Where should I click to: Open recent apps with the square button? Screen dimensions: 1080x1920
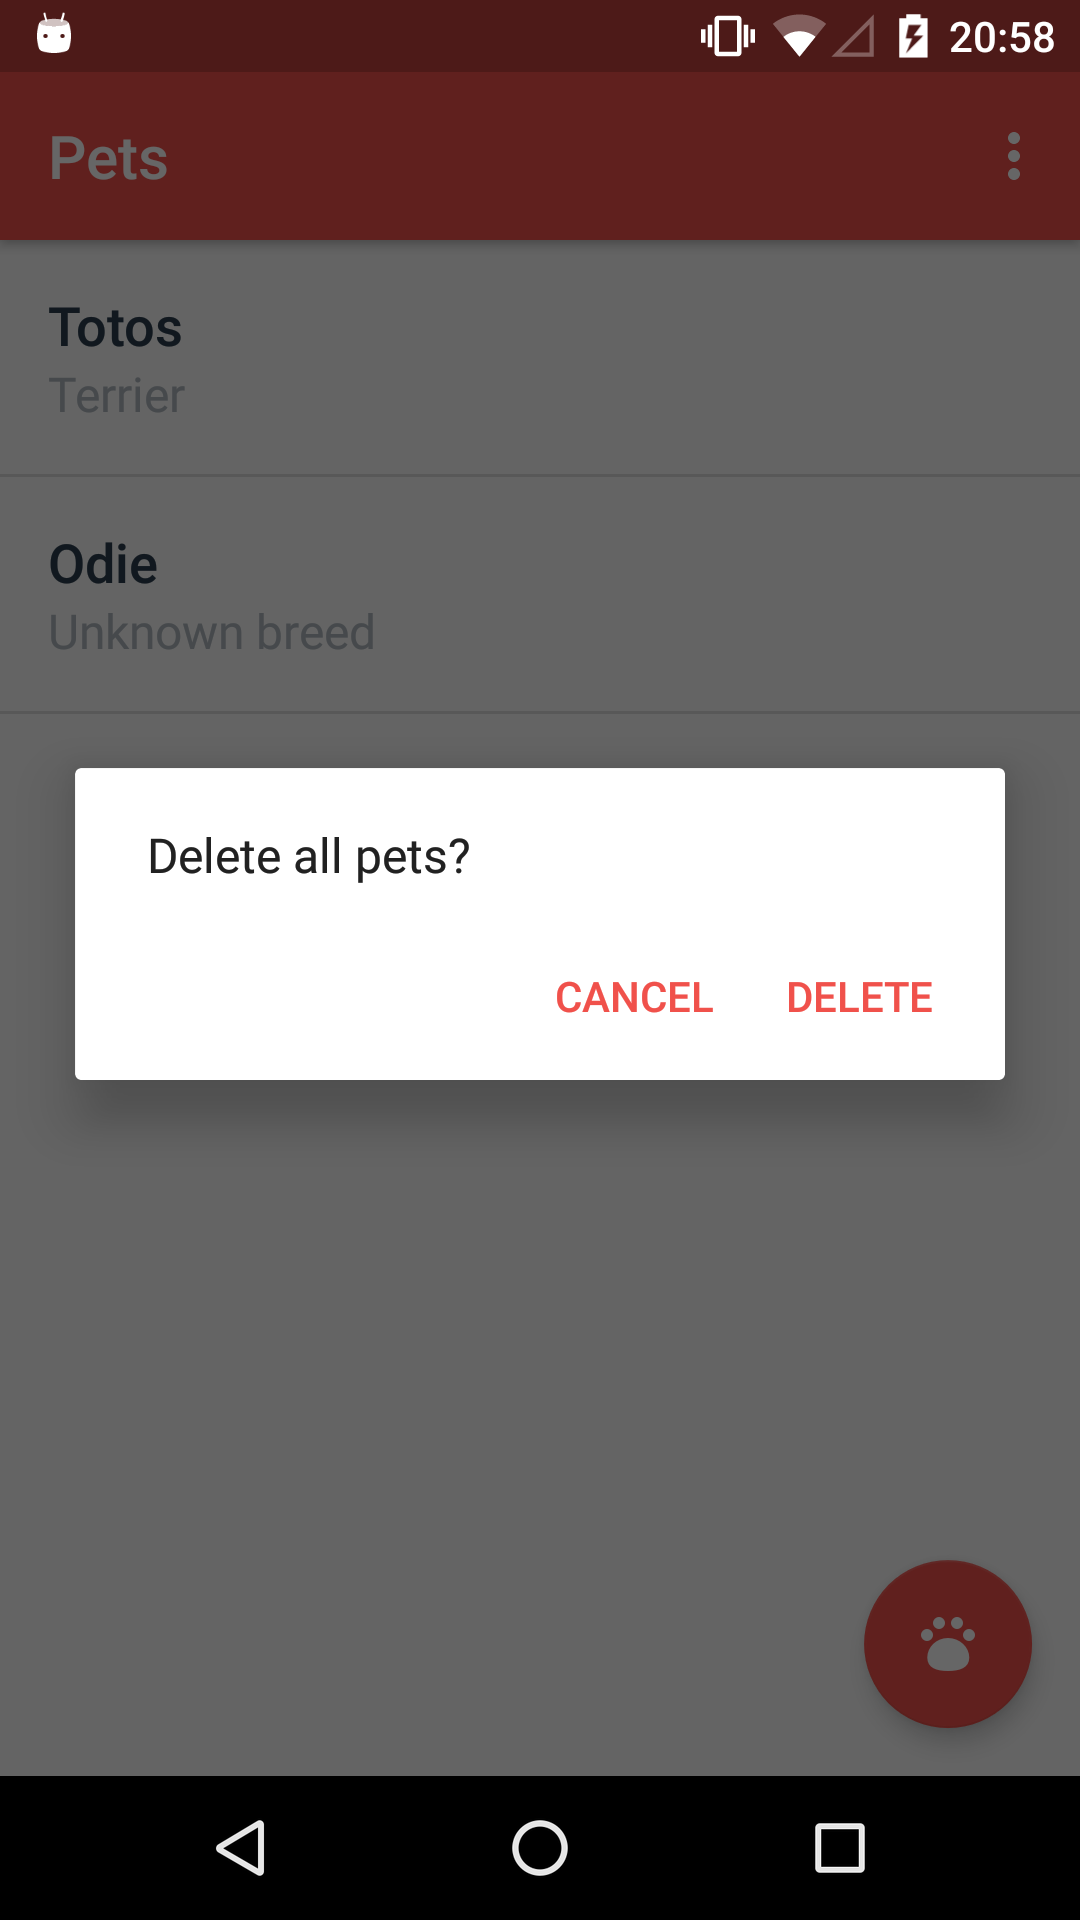click(840, 1847)
